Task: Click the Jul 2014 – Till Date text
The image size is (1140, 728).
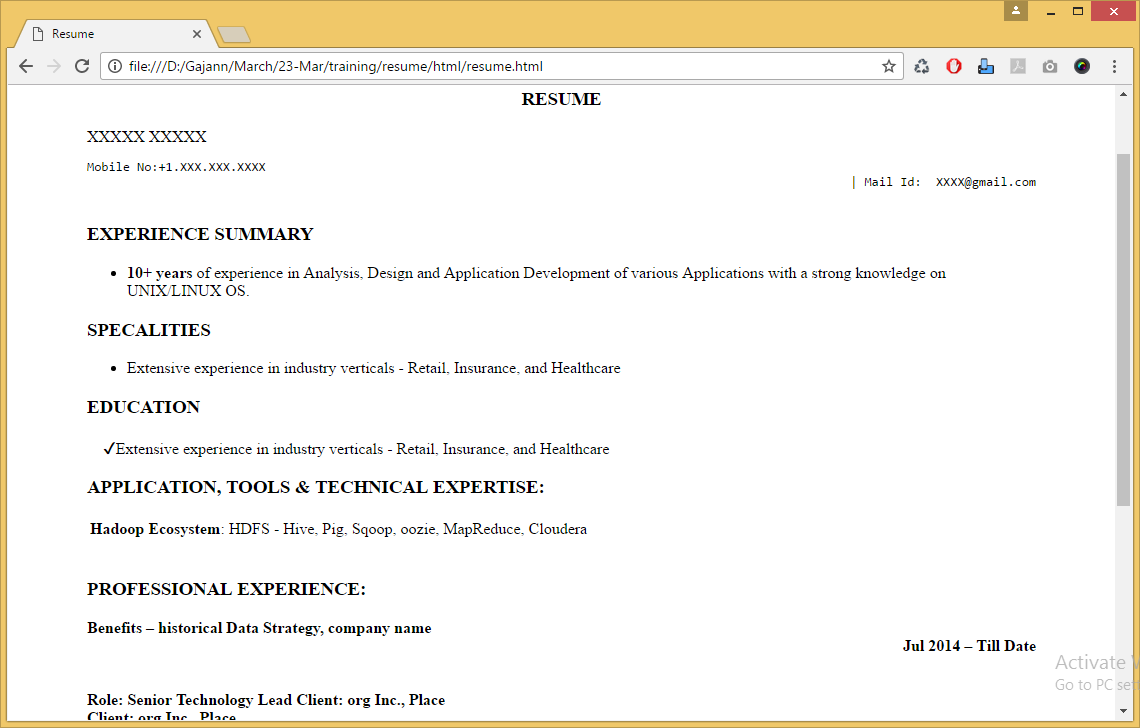Action: [x=969, y=646]
